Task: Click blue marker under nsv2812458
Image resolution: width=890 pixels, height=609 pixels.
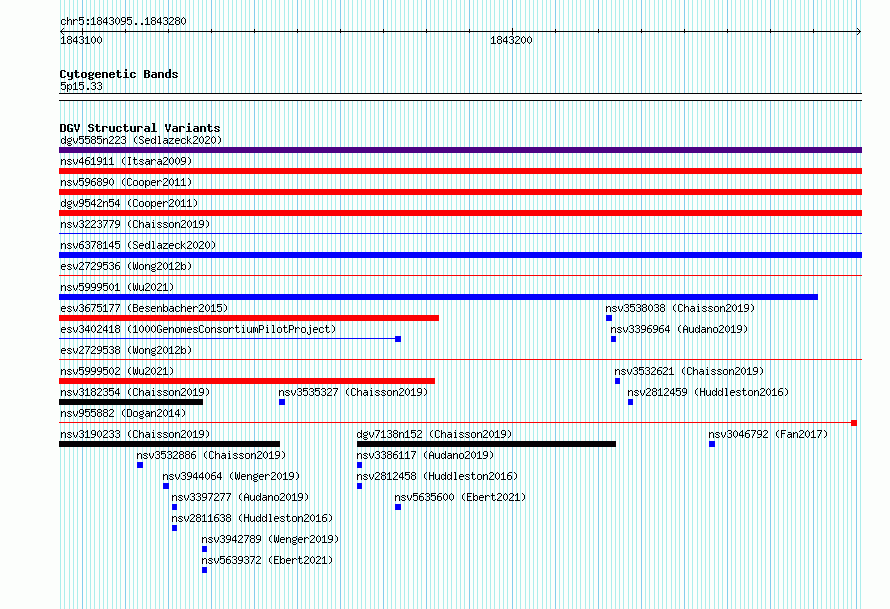Action: [x=359, y=486]
